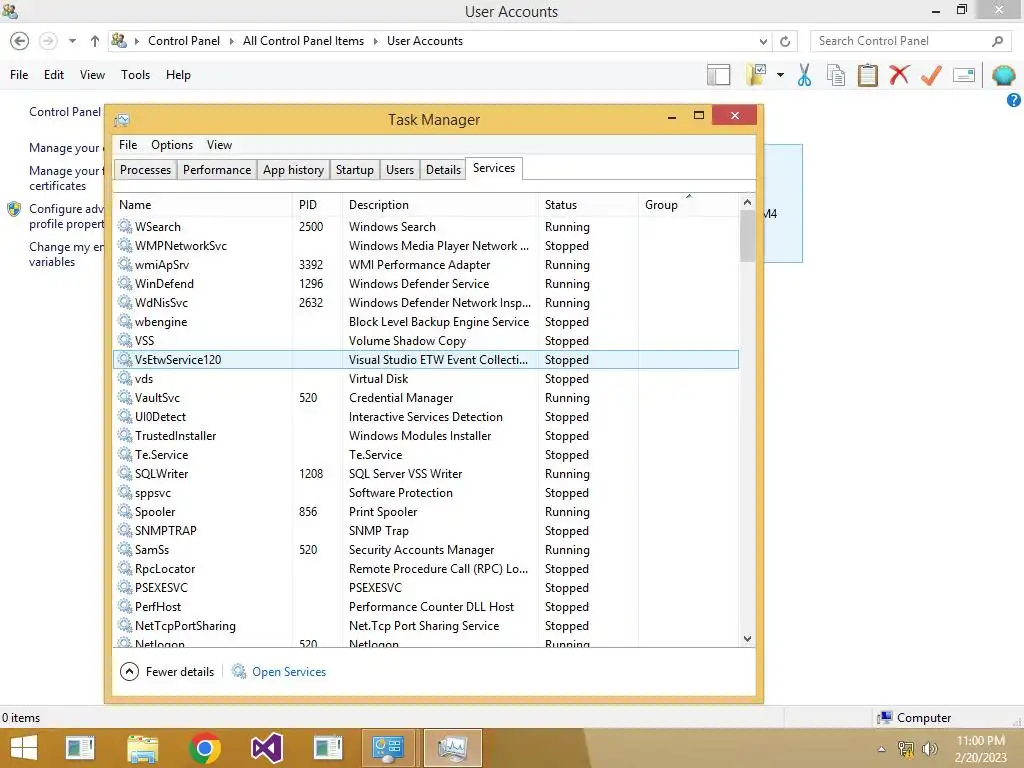Switch to the Details tab

(443, 170)
